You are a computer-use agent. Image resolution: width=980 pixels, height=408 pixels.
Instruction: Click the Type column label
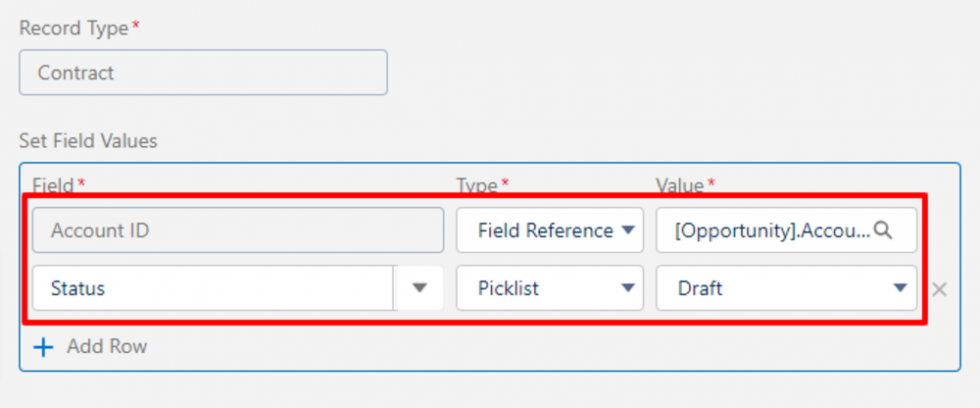[478, 185]
